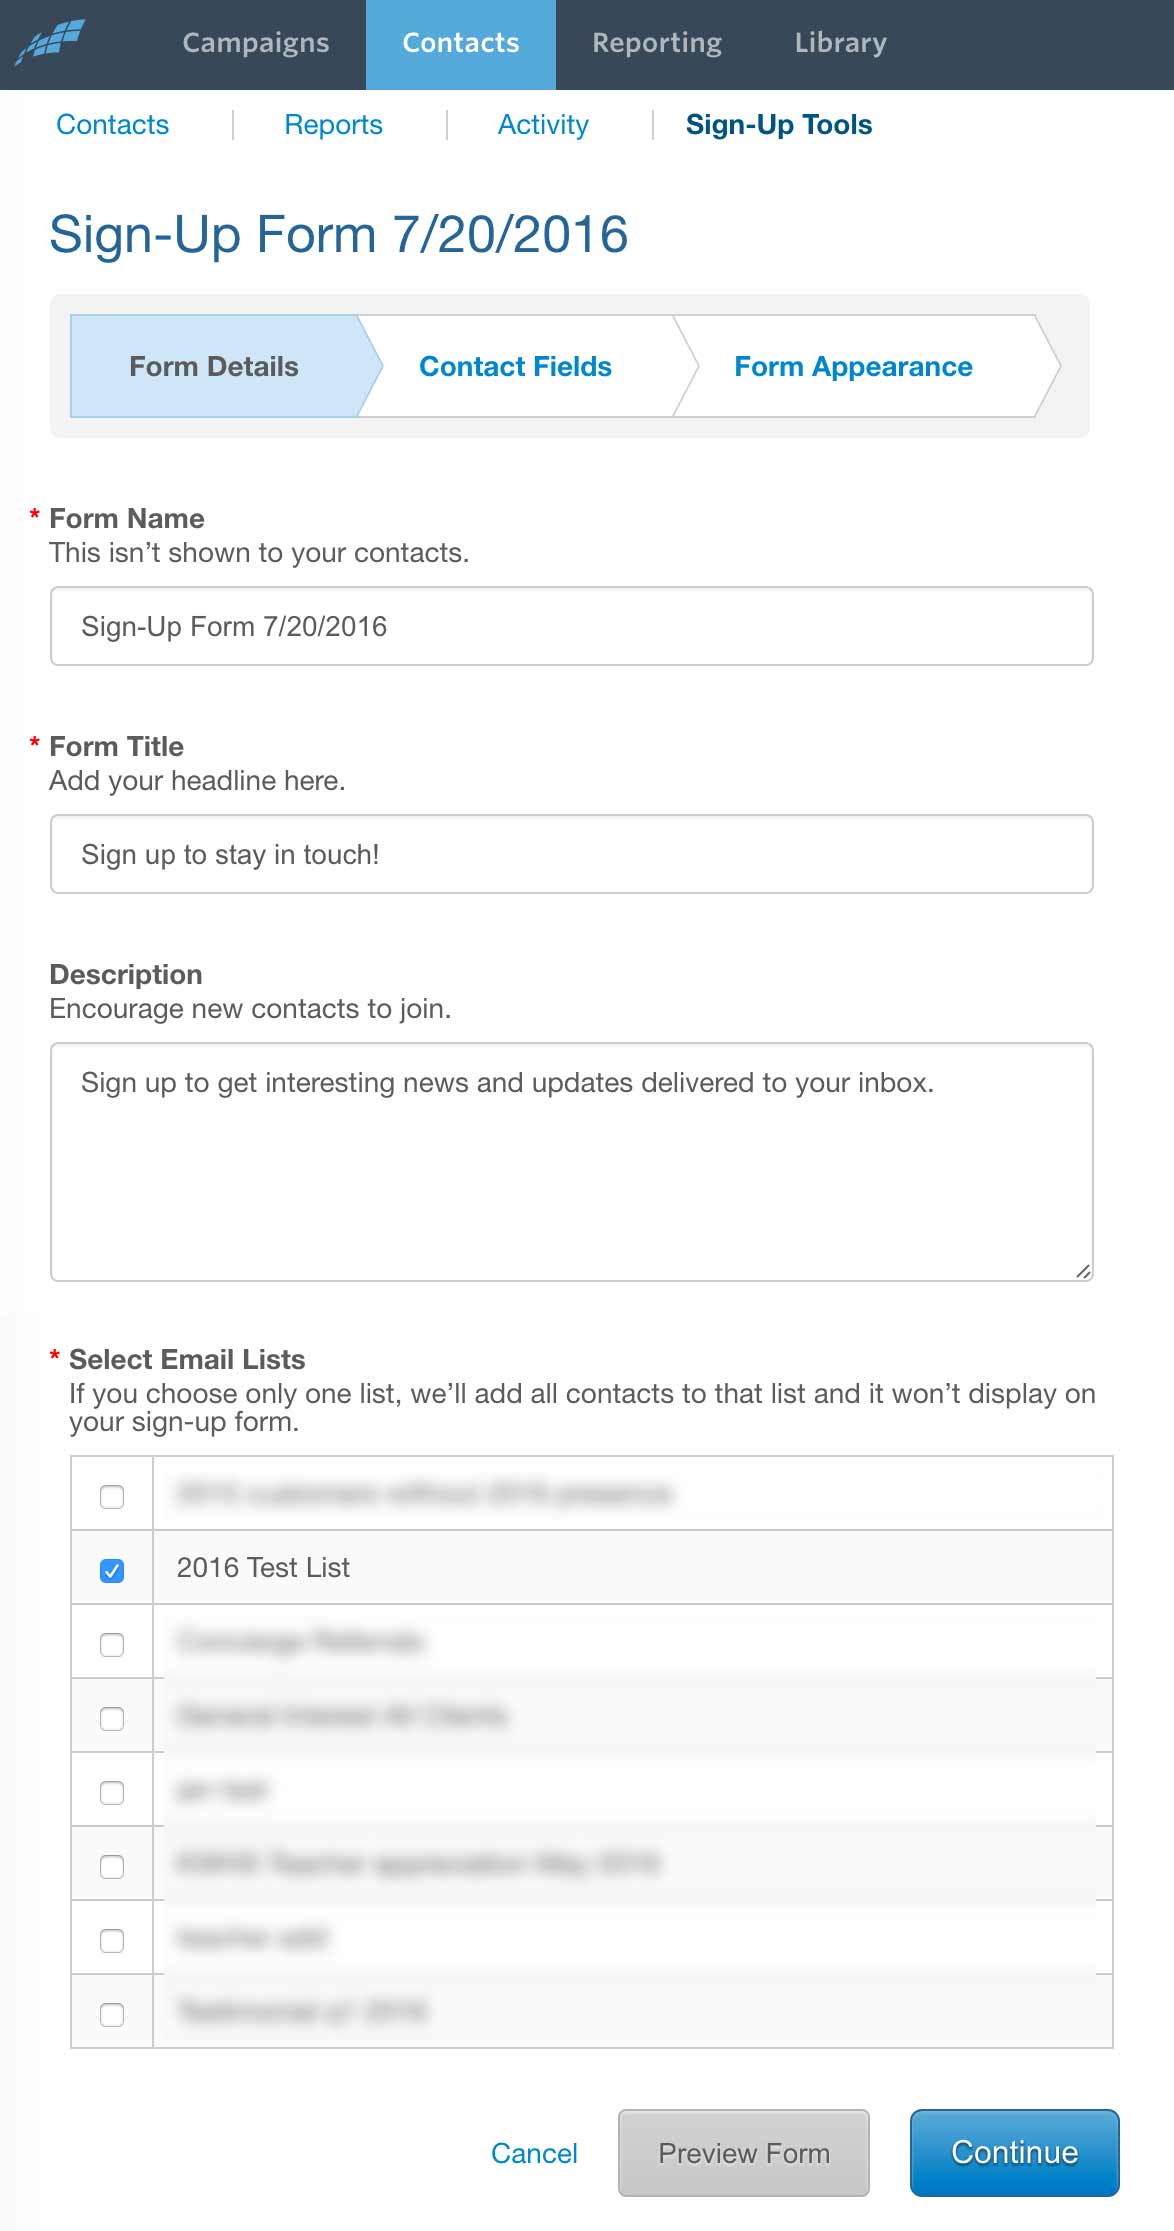Switch to the Reporting tab
The height and width of the screenshot is (2231, 1174).
pos(656,43)
